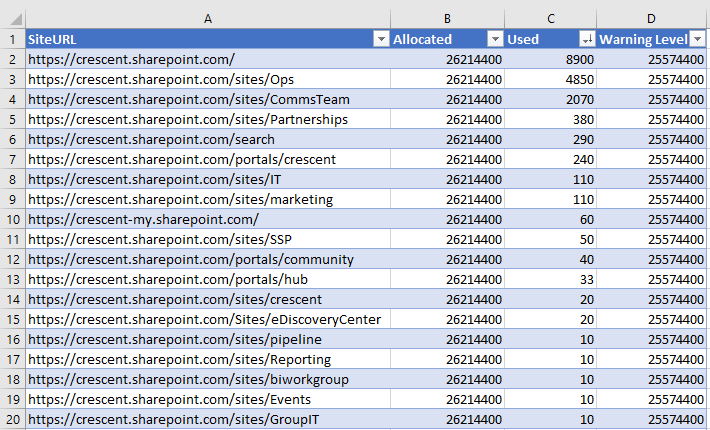Select column D header
The height and width of the screenshot is (430, 710).
pyautogui.click(x=651, y=19)
